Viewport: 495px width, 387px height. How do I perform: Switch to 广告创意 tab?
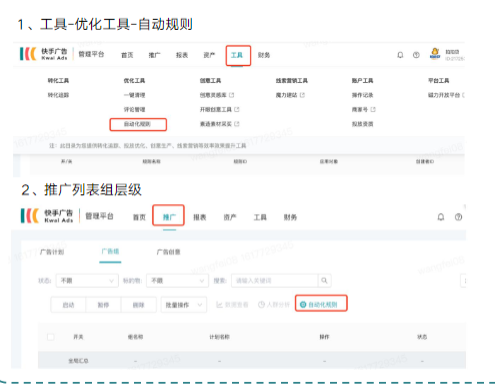168,252
